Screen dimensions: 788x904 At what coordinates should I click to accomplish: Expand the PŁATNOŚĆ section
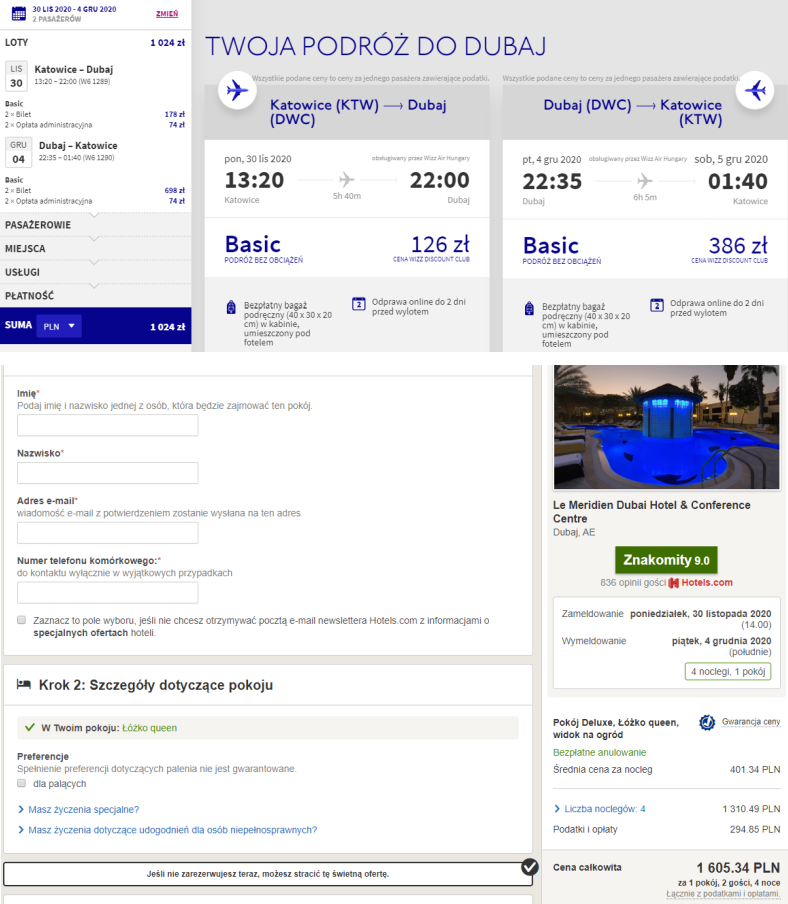pos(95,296)
